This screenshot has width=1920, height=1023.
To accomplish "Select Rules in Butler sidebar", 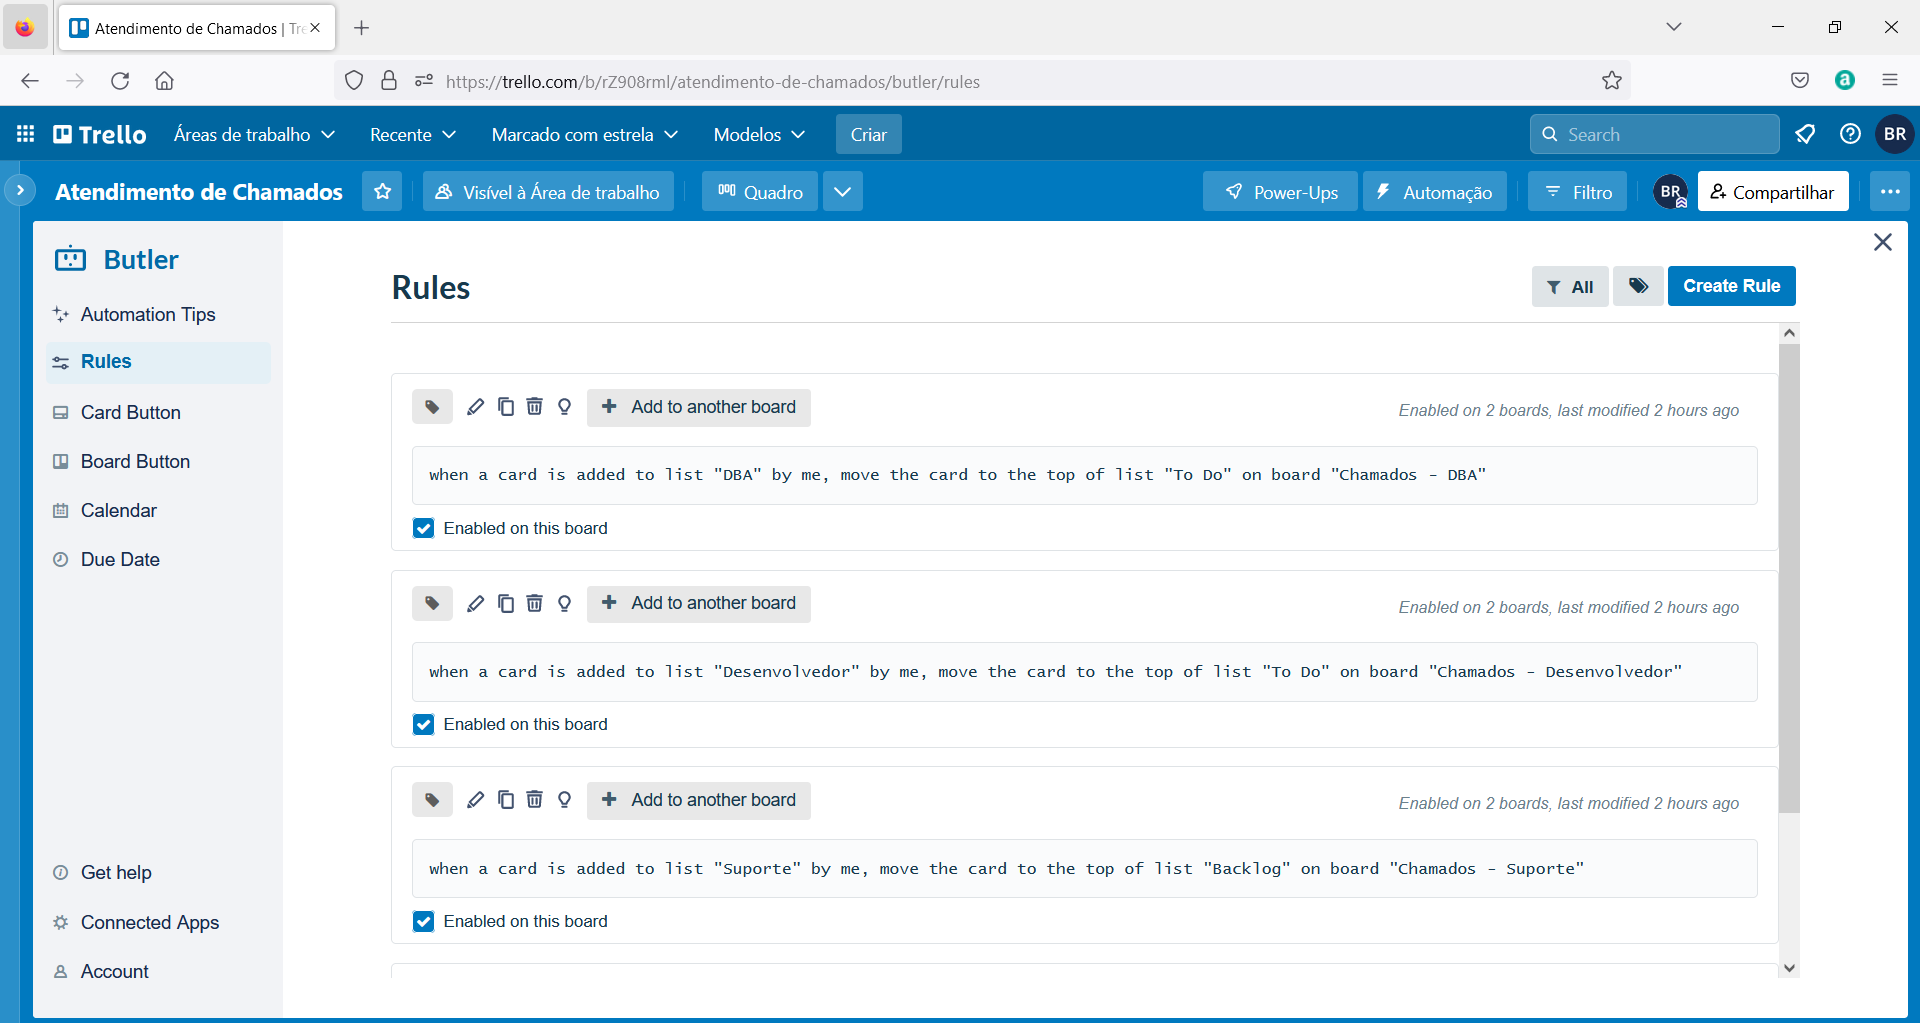I will tap(158, 362).
